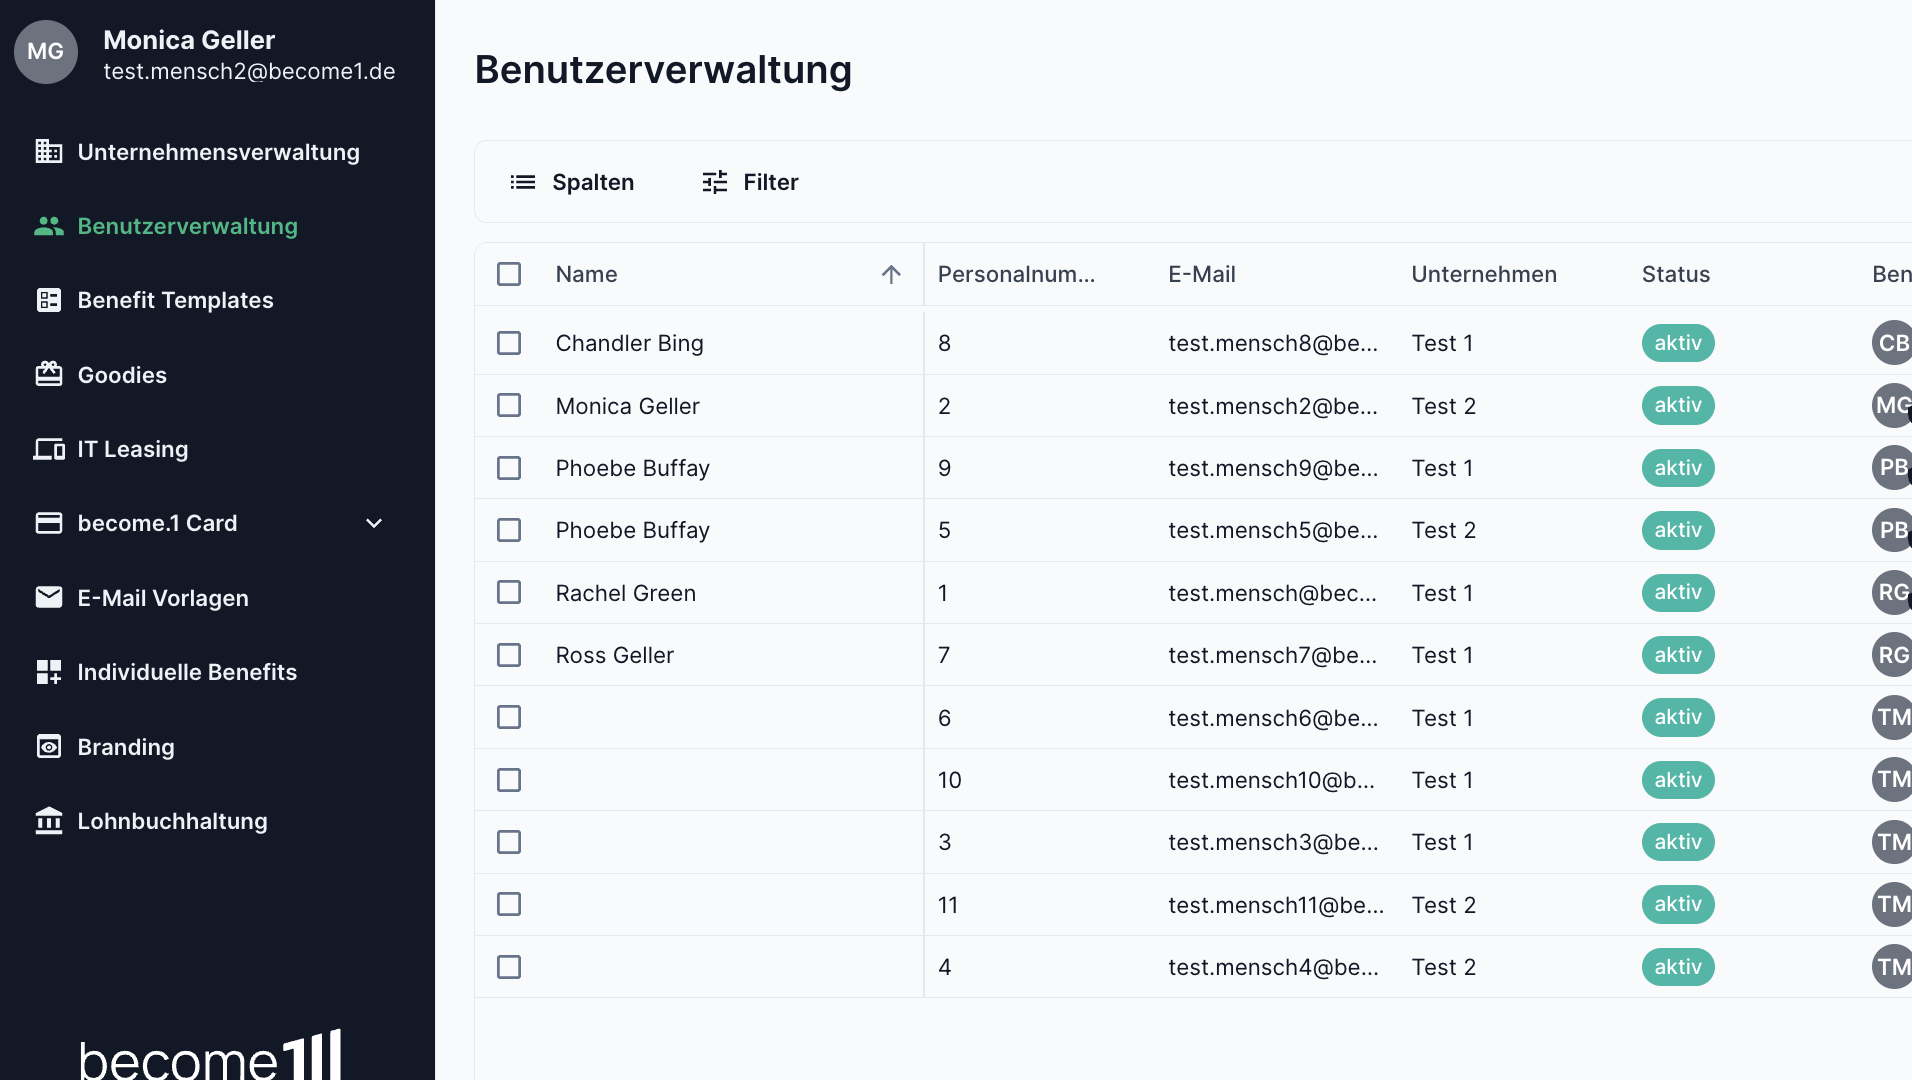
Task: Click the Branding icon in sidebar
Action: 48,746
